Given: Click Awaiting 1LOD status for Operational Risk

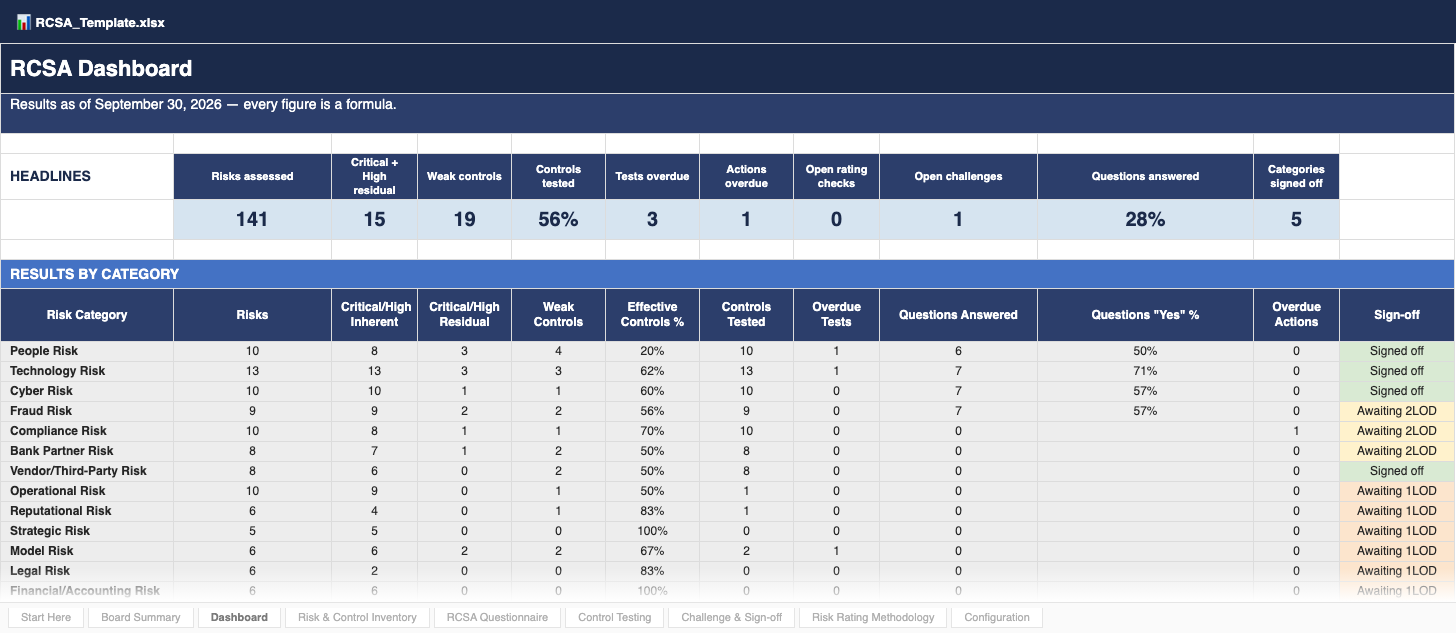Looking at the screenshot, I should 1397,491.
